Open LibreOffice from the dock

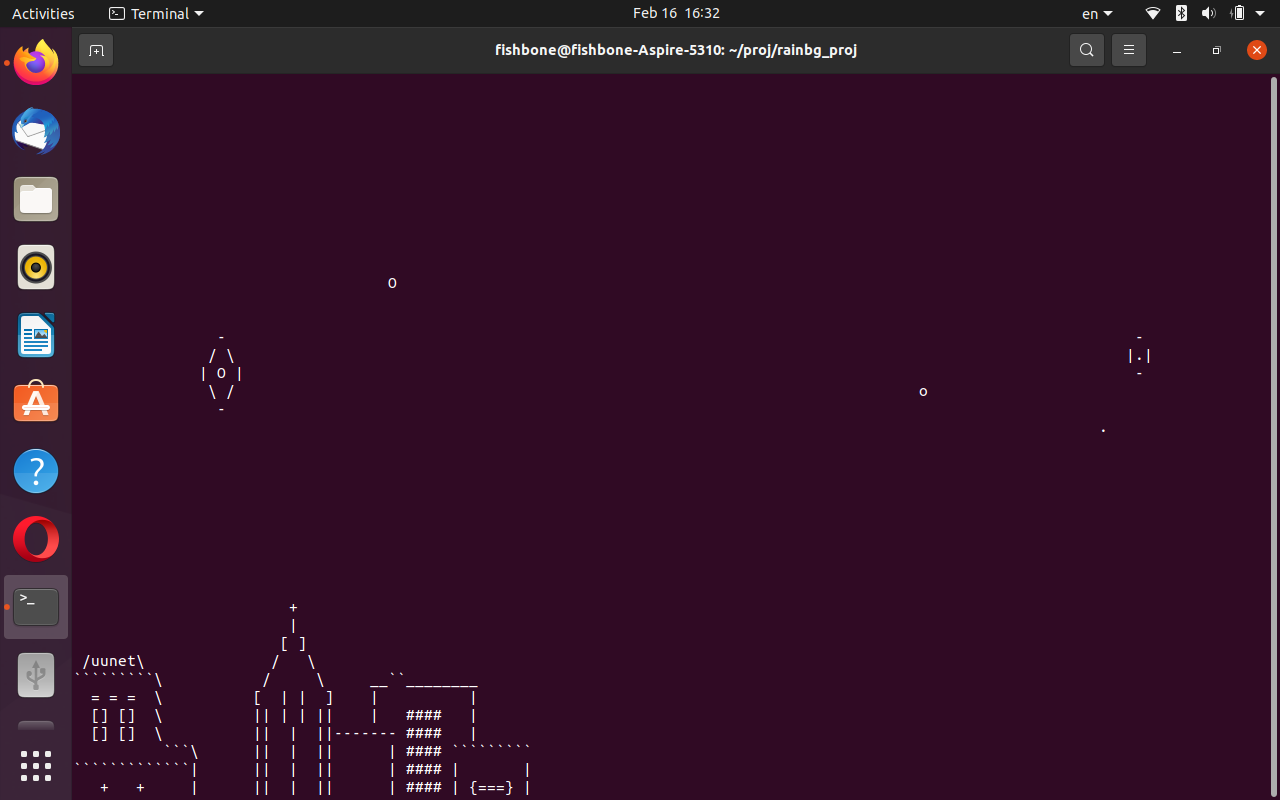point(36,335)
